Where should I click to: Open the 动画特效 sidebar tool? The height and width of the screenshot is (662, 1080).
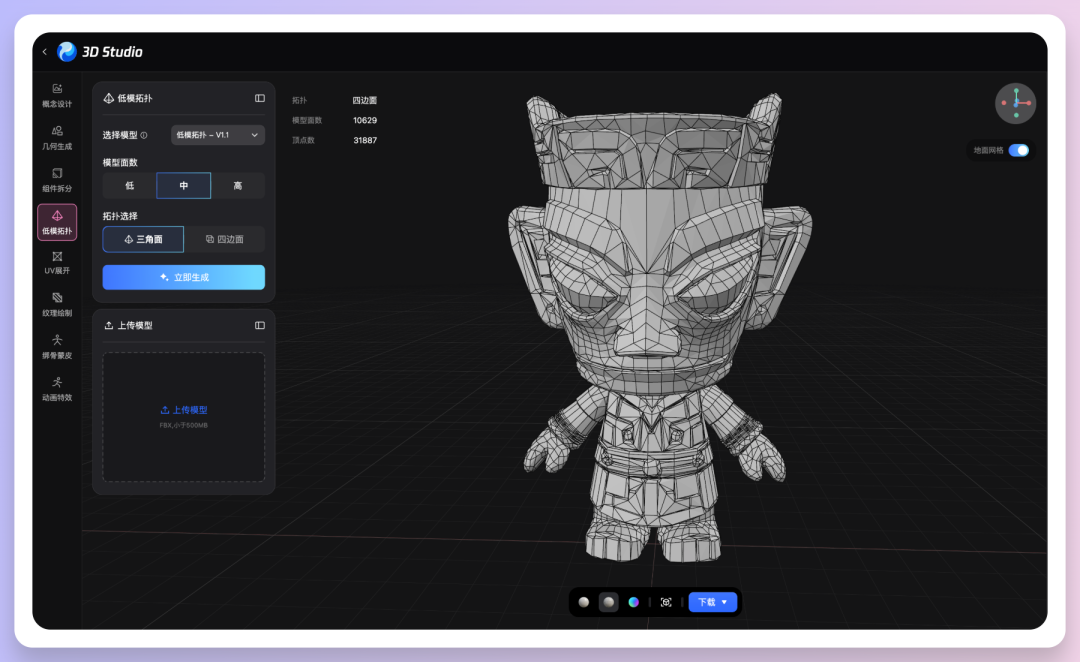click(57, 388)
